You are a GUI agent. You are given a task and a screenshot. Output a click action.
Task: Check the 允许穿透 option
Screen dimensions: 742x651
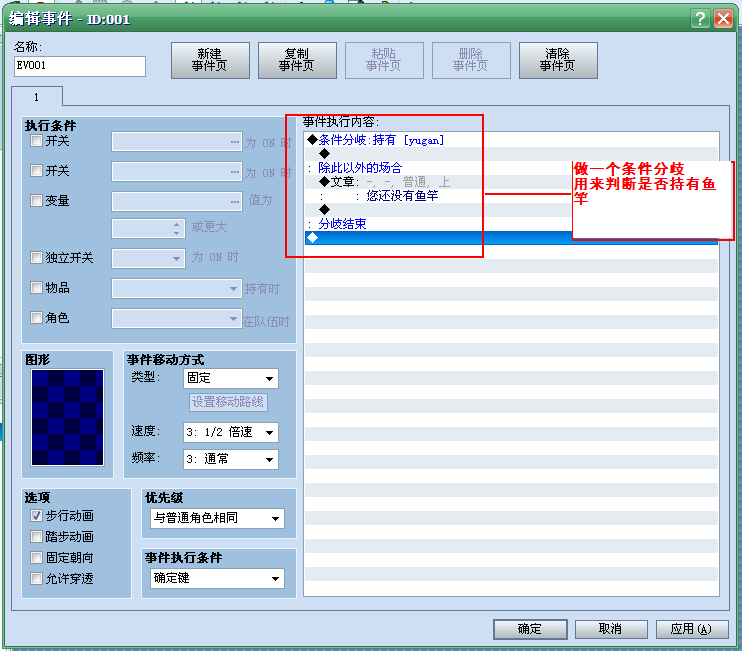[36, 578]
